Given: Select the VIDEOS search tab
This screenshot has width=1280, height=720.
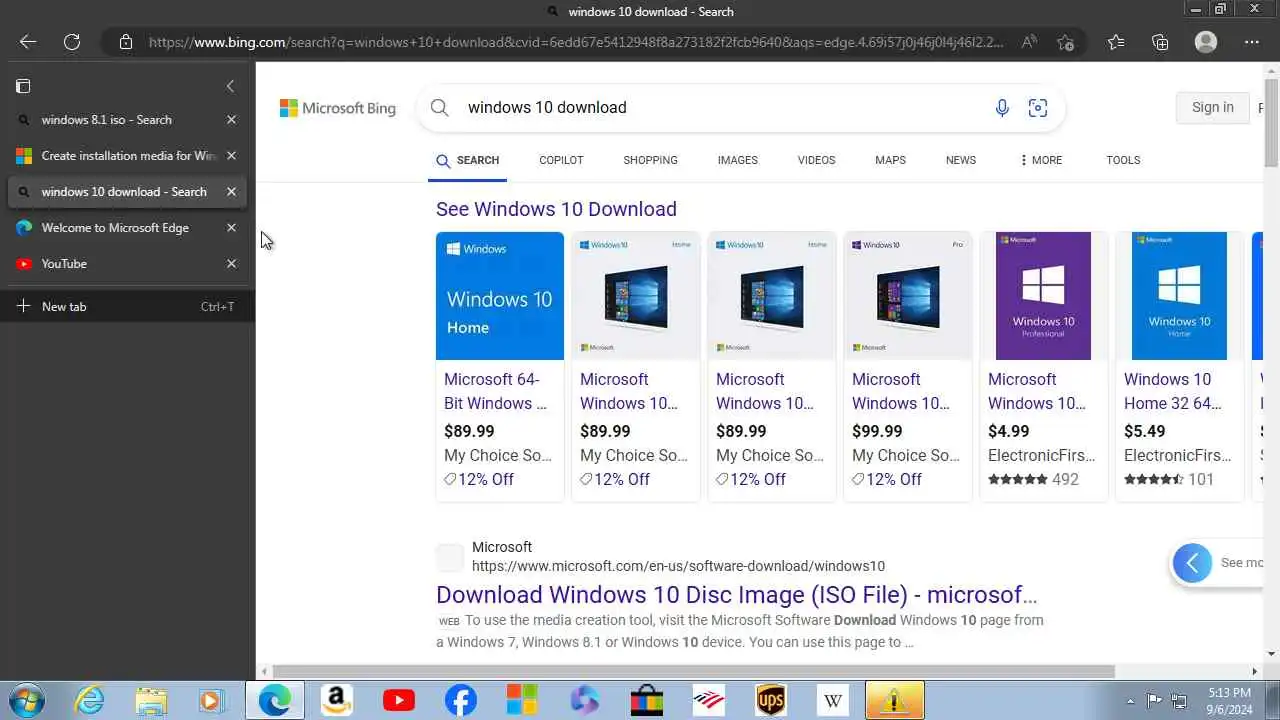Looking at the screenshot, I should click(x=816, y=160).
